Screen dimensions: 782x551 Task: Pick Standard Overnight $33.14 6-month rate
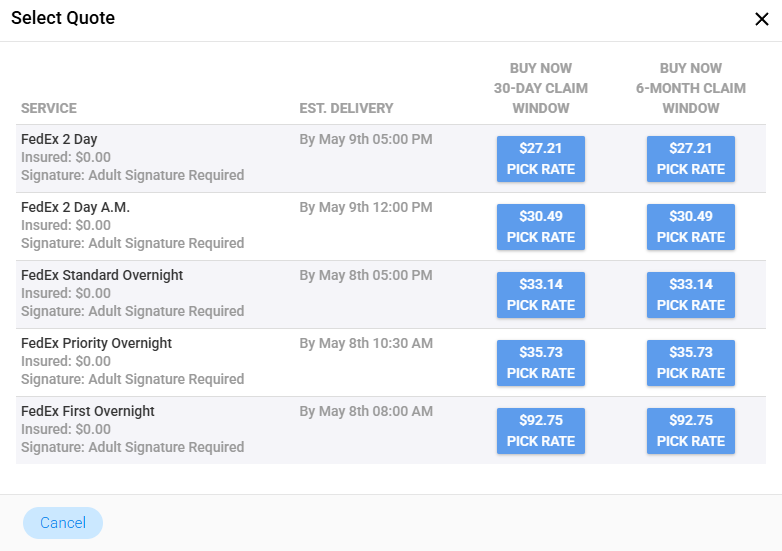click(x=691, y=295)
